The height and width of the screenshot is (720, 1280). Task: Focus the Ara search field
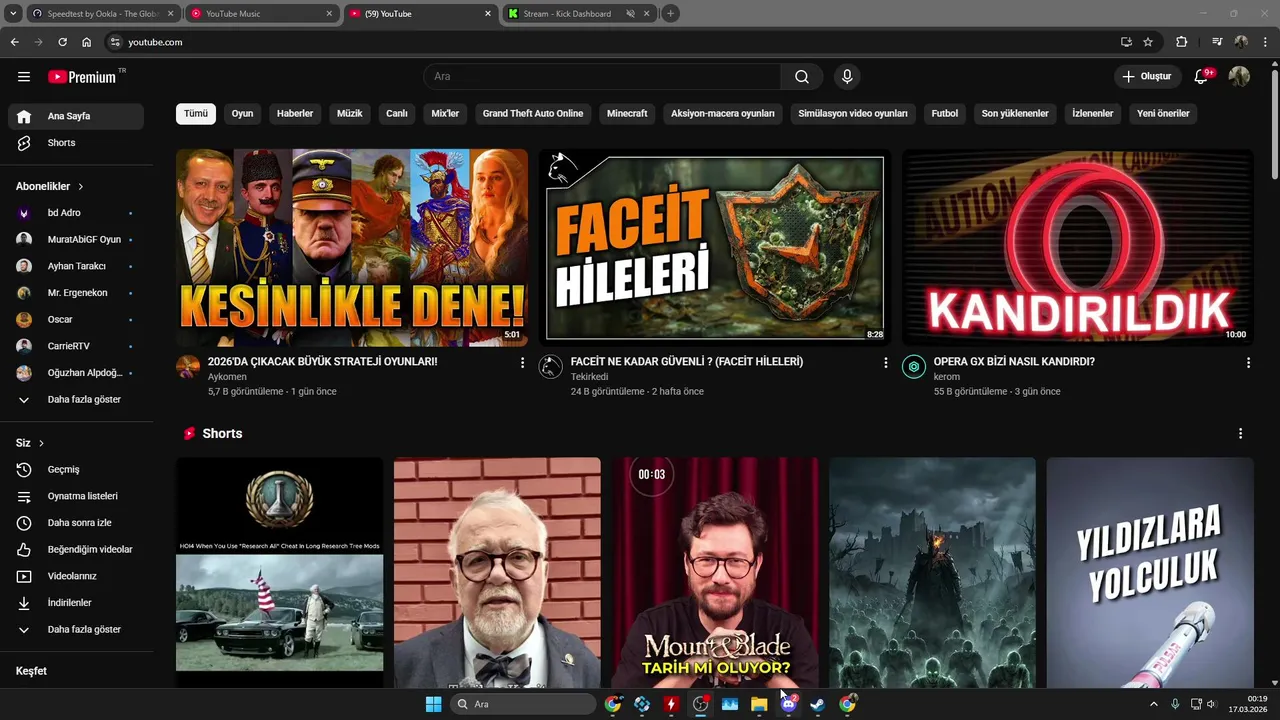click(602, 77)
